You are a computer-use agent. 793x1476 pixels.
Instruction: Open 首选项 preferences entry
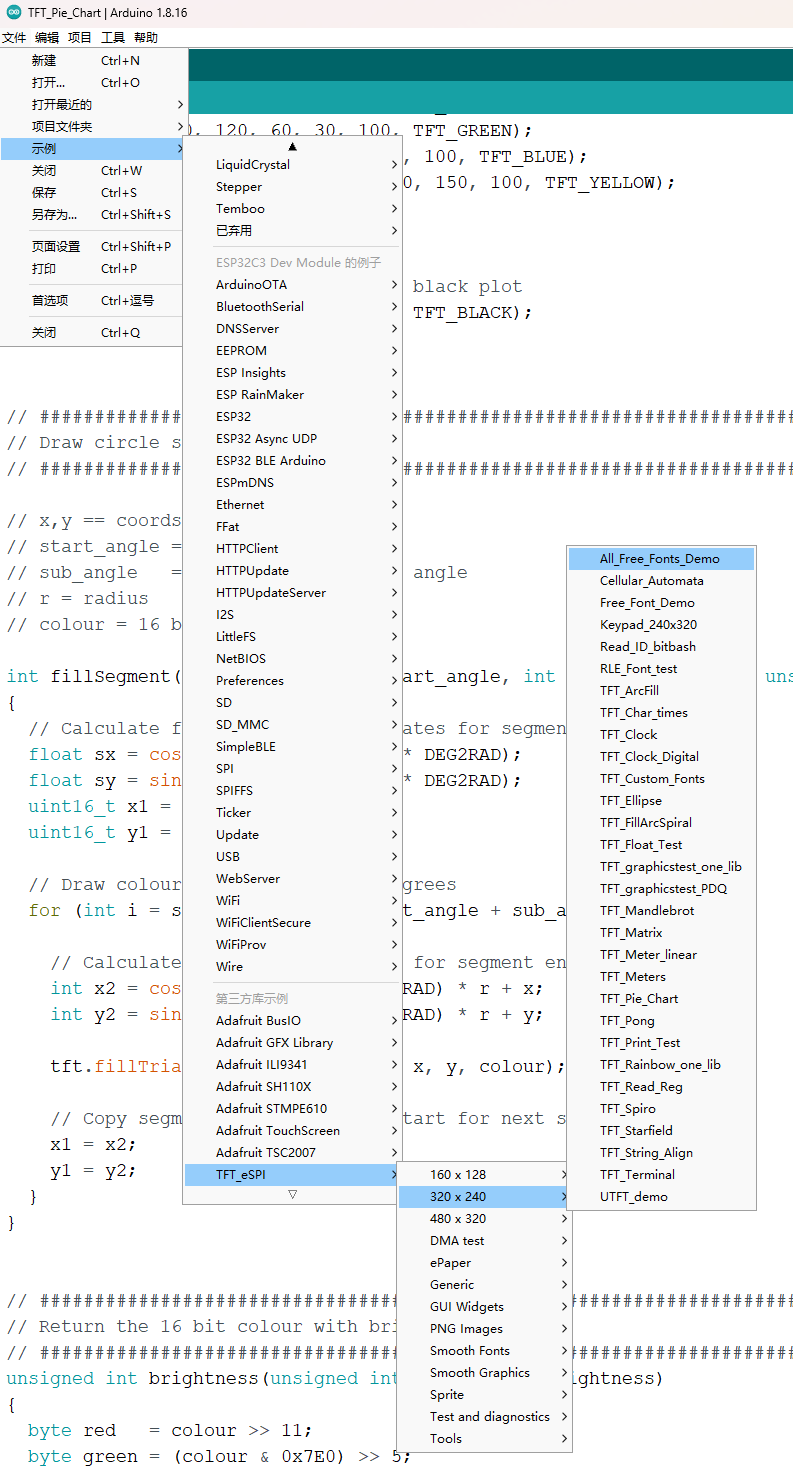(x=50, y=300)
